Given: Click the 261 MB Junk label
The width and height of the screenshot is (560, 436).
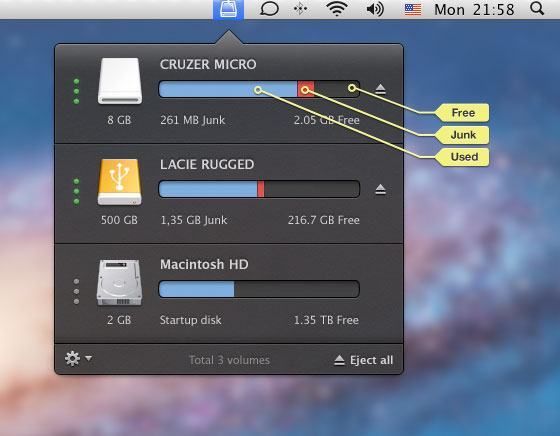Looking at the screenshot, I should pyautogui.click(x=192, y=120).
